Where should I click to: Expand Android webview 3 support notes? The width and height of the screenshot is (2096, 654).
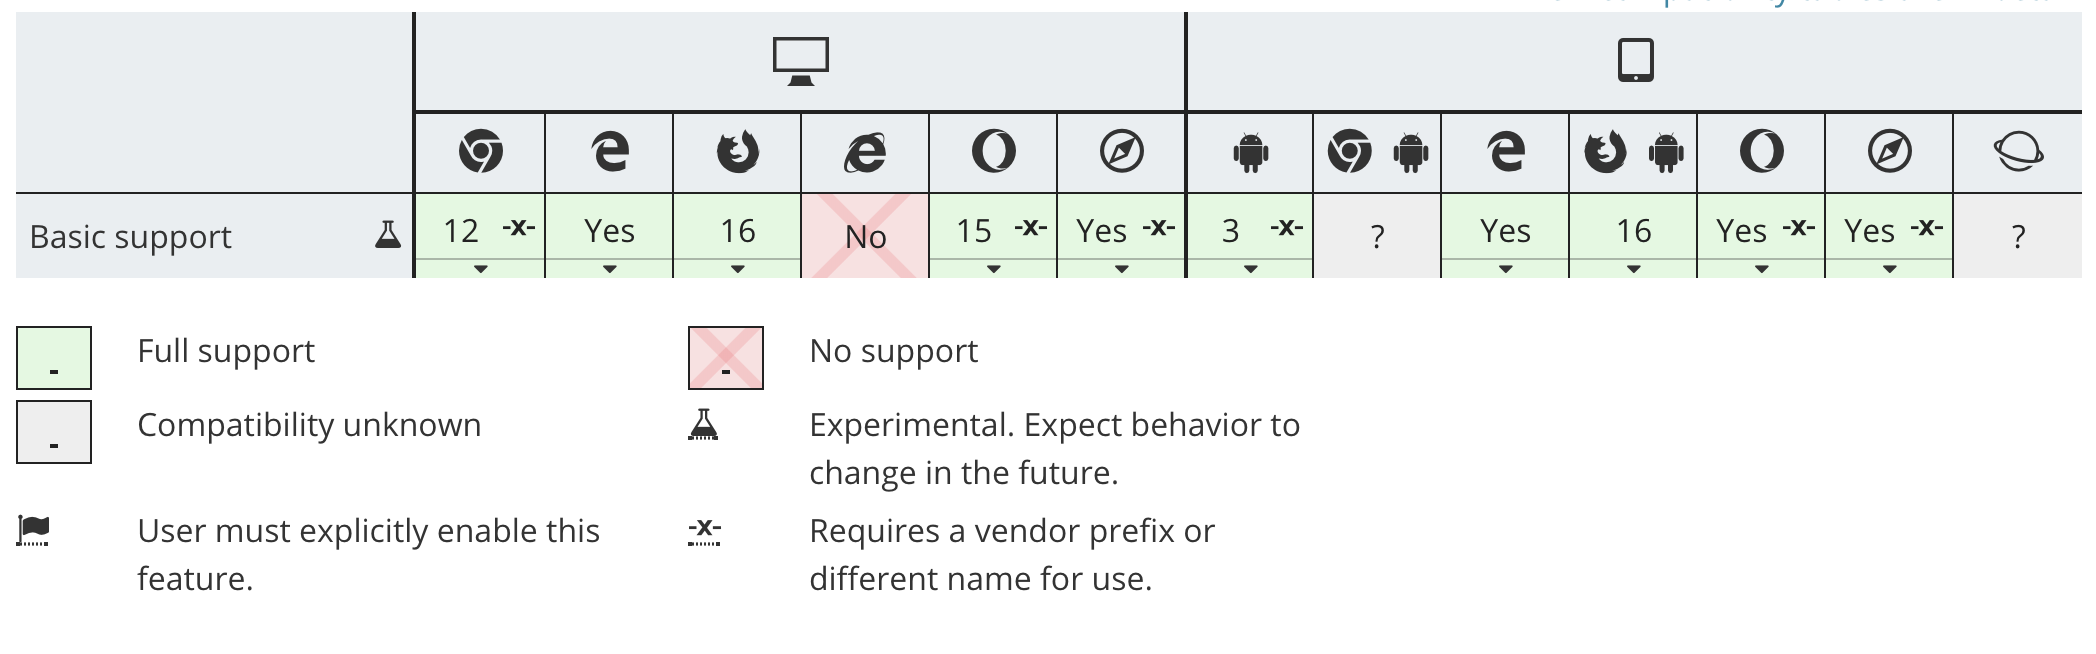pyautogui.click(x=1250, y=269)
